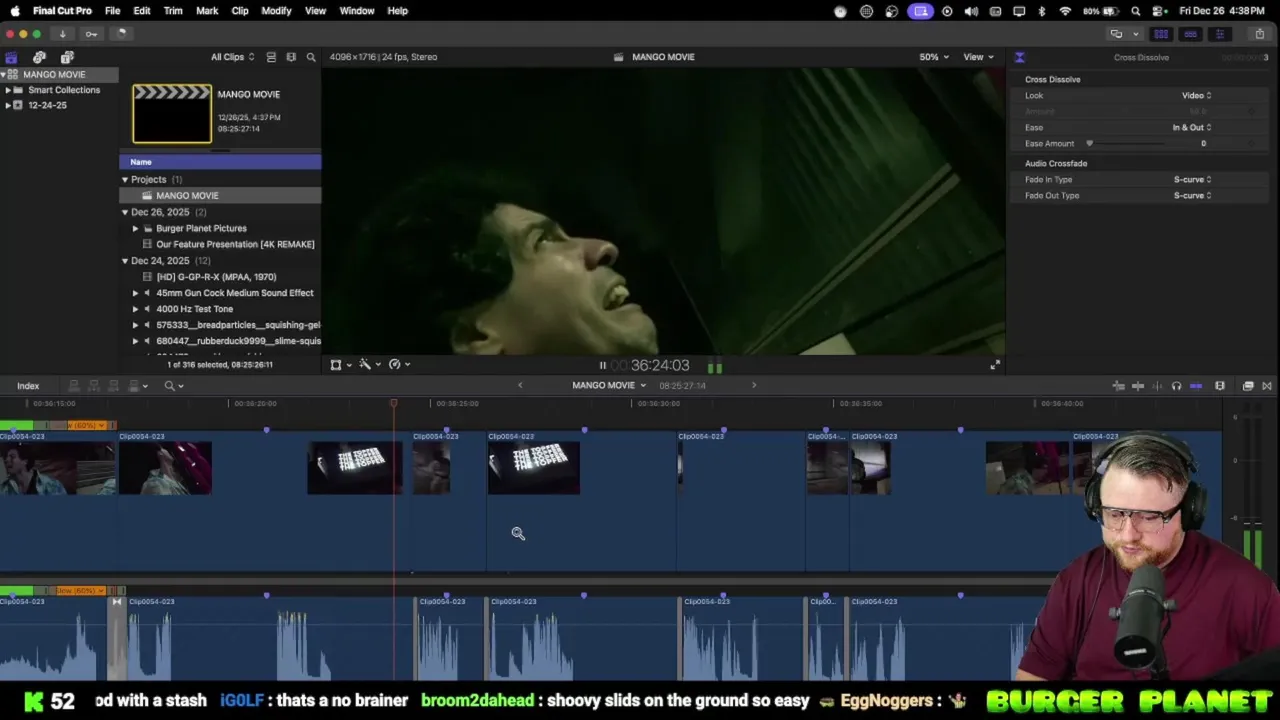Viewport: 1280px width, 720px height.
Task: Open the Import Media arrow button
Action: (x=63, y=34)
